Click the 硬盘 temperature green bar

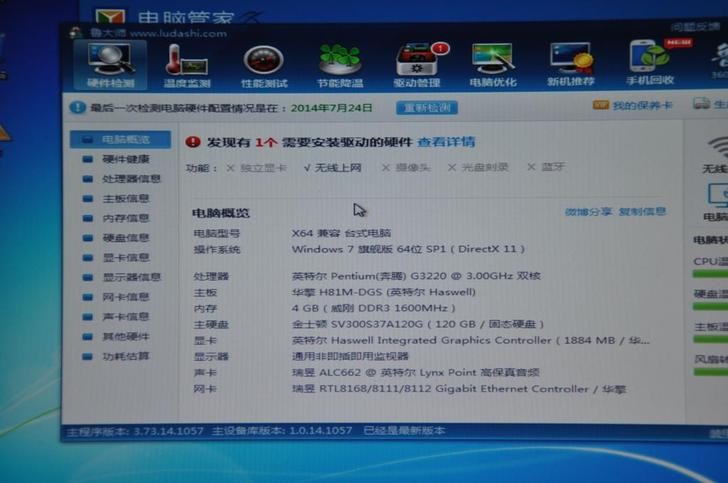710,307
